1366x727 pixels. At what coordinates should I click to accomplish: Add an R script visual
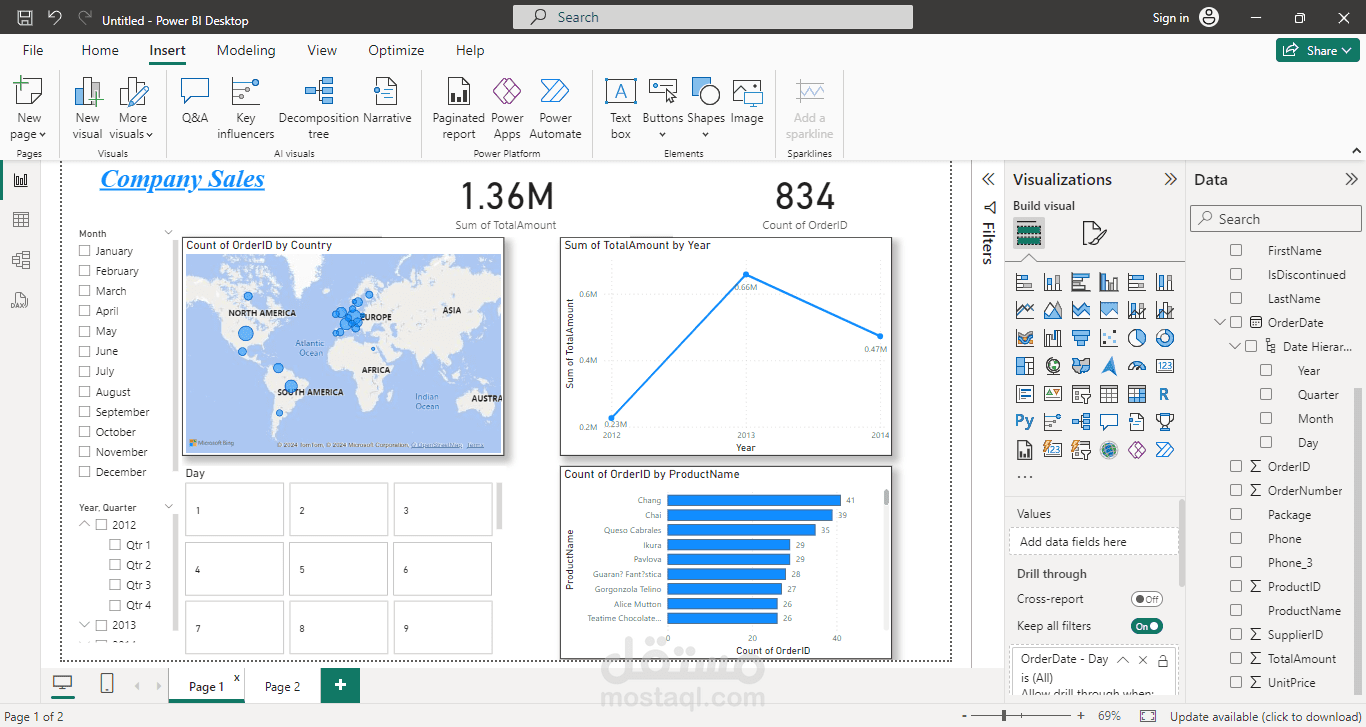click(1164, 394)
